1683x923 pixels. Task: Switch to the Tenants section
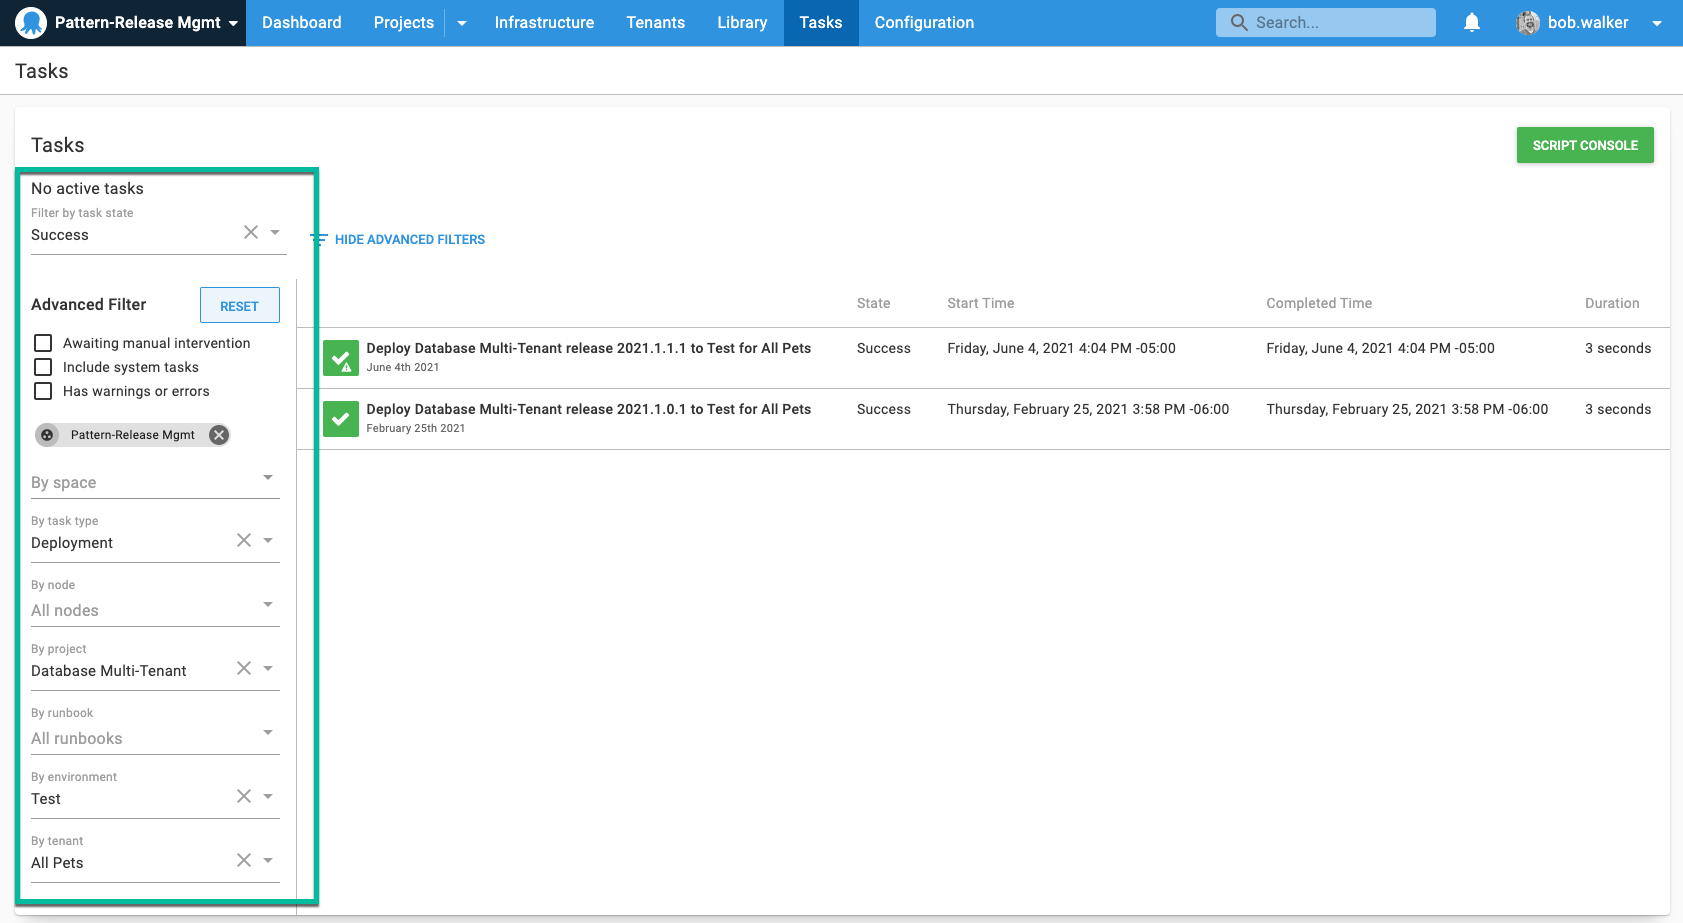(655, 22)
